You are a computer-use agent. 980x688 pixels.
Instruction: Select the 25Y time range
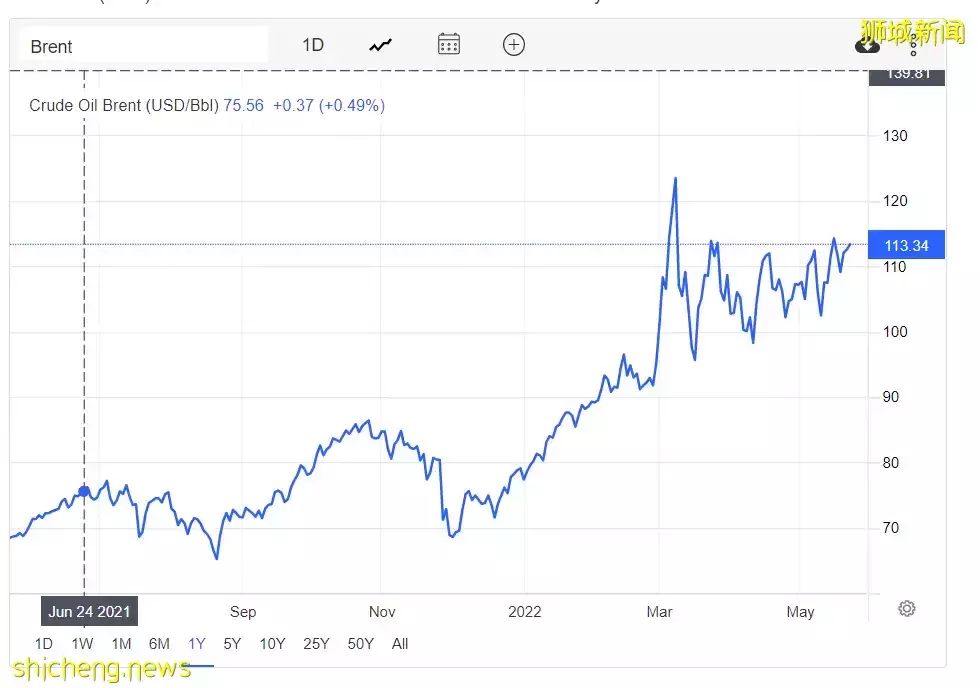click(x=316, y=644)
